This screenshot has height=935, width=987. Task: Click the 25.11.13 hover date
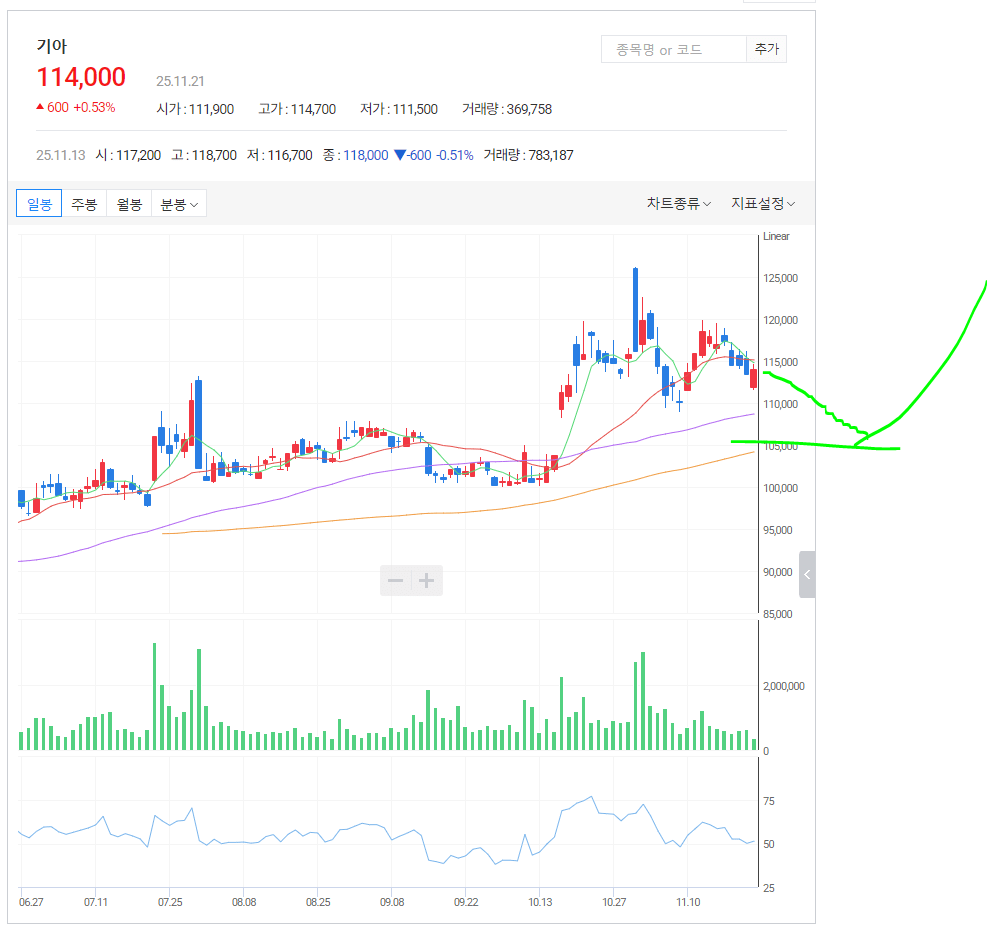[x=60, y=155]
